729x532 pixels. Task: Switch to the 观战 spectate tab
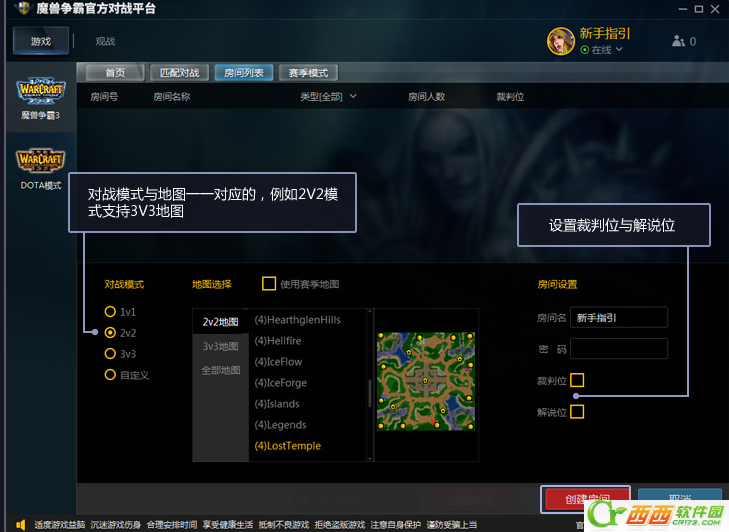point(105,41)
